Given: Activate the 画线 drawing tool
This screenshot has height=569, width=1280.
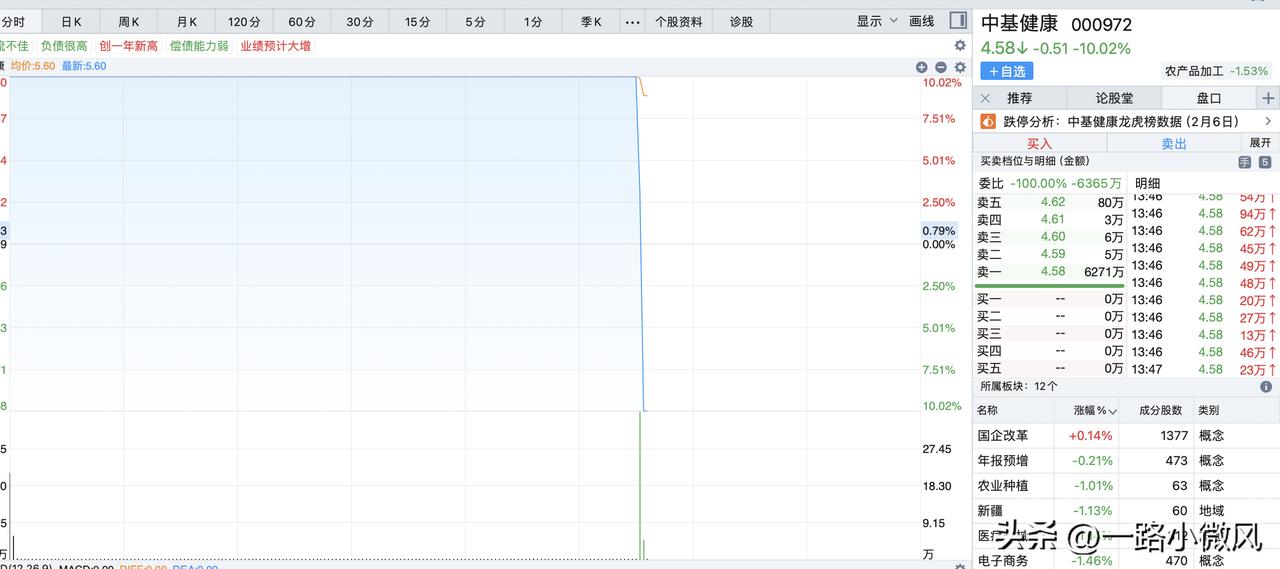Looking at the screenshot, I should coord(921,21).
